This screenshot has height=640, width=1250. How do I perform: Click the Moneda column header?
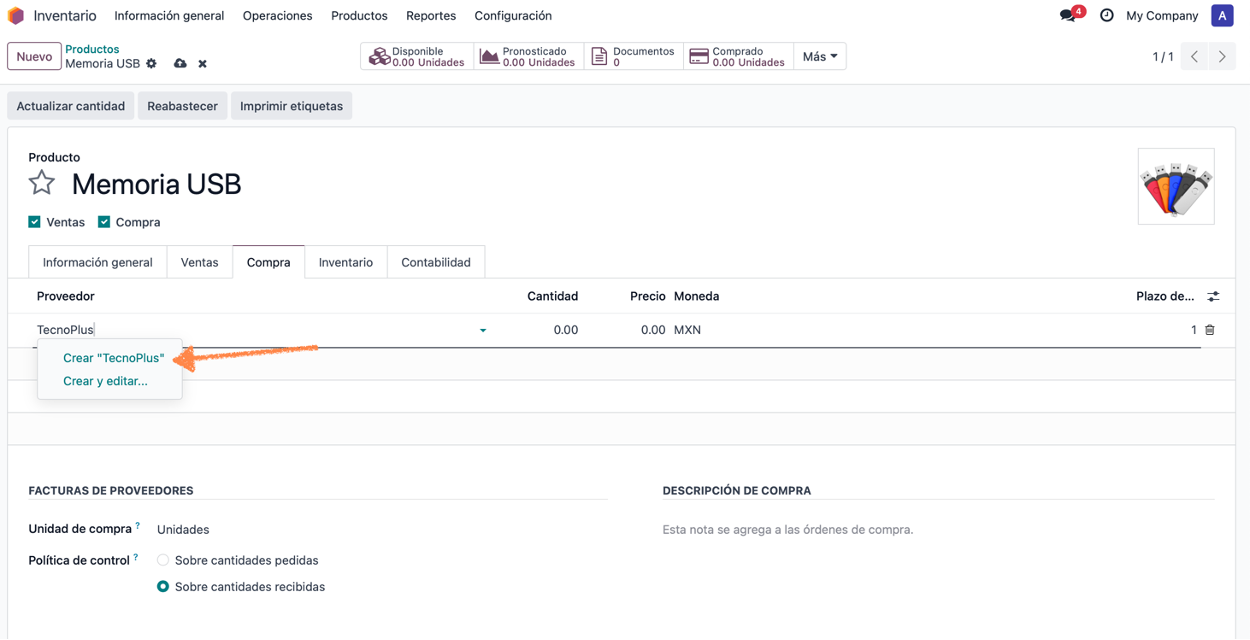click(x=697, y=296)
